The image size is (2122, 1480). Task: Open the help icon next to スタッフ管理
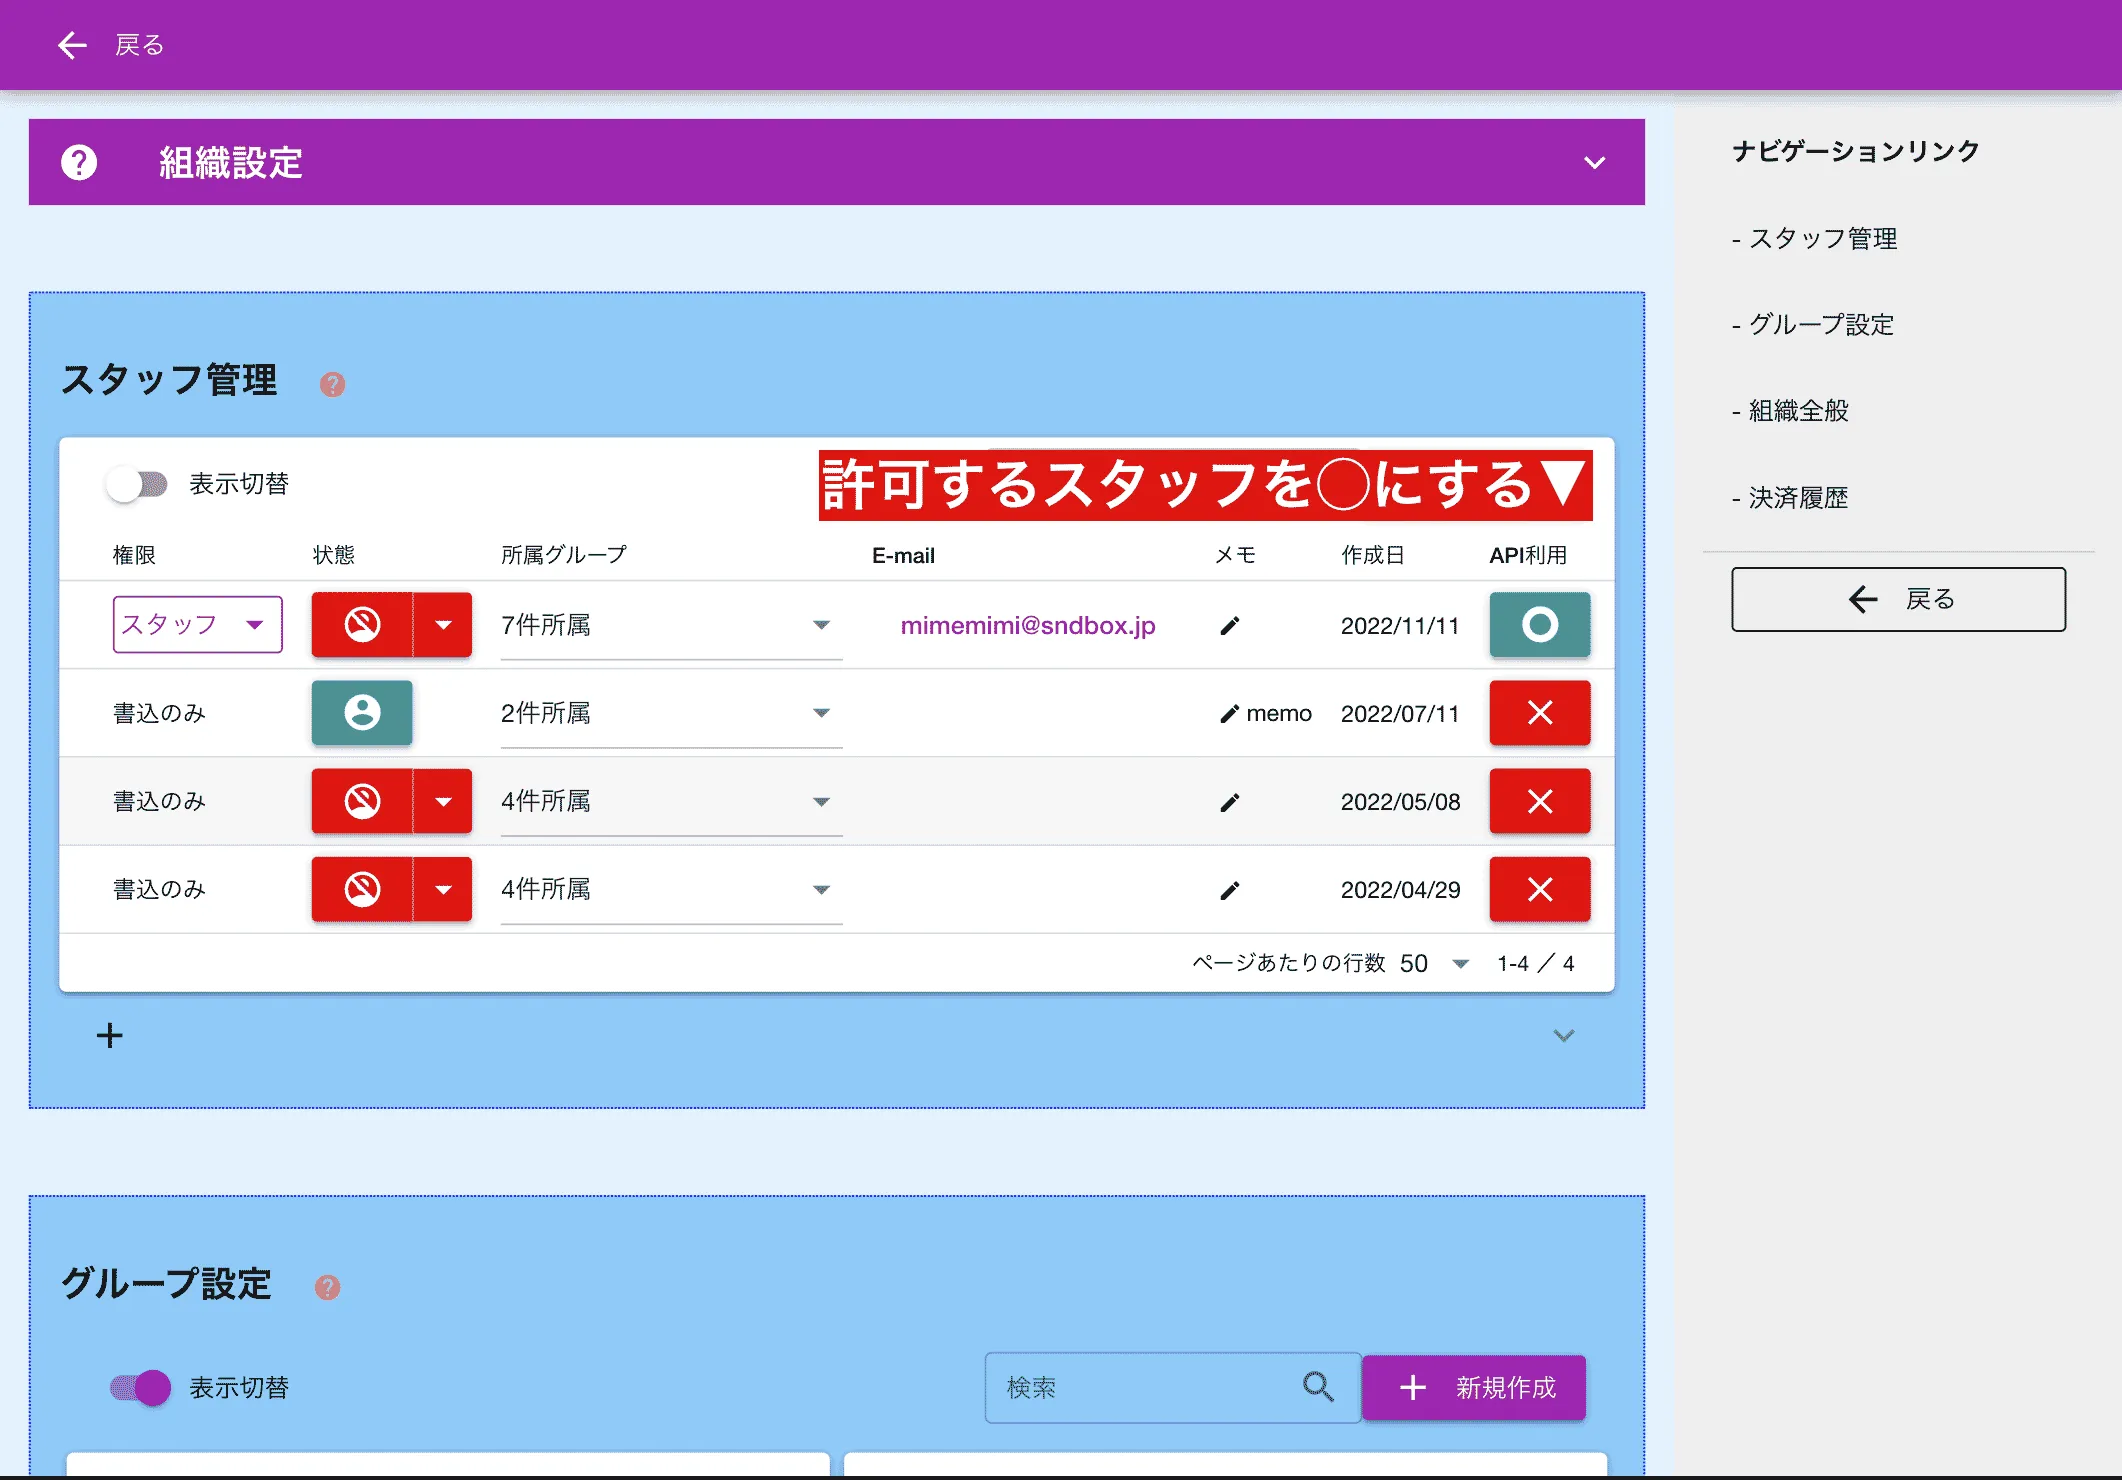coord(331,384)
